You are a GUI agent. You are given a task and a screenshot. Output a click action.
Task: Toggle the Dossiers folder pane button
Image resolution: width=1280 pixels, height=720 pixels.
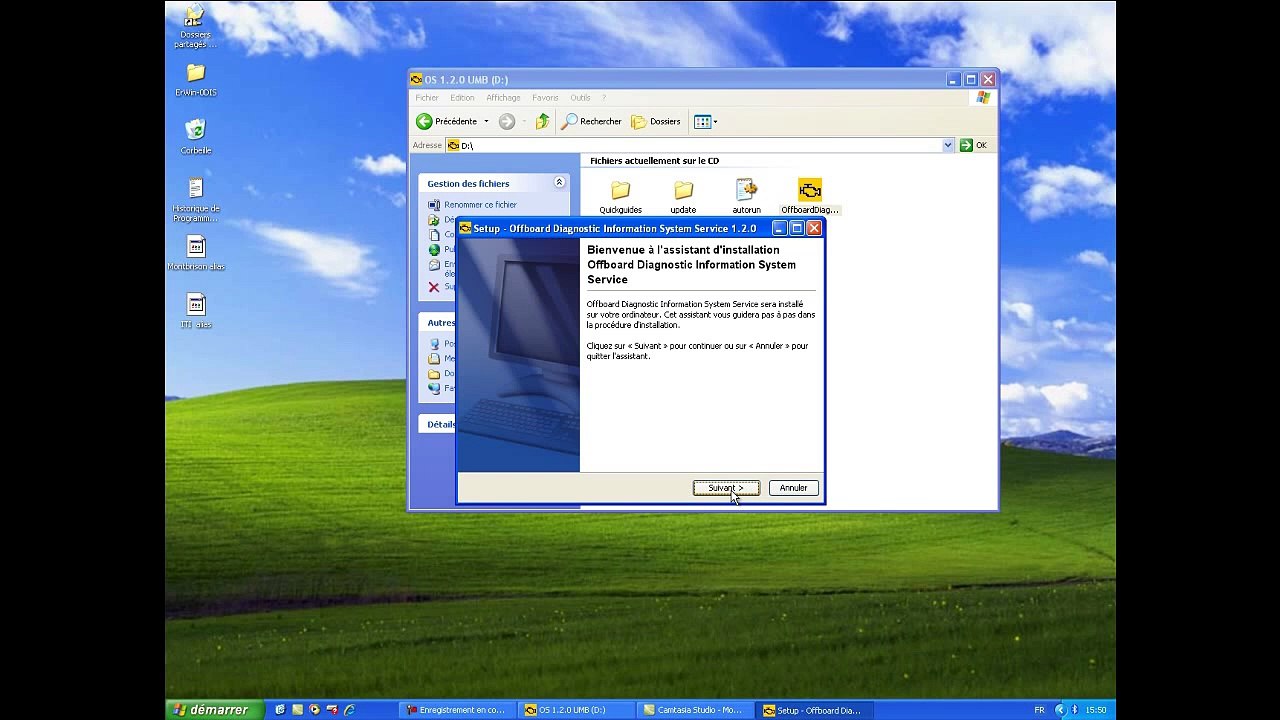tap(656, 121)
